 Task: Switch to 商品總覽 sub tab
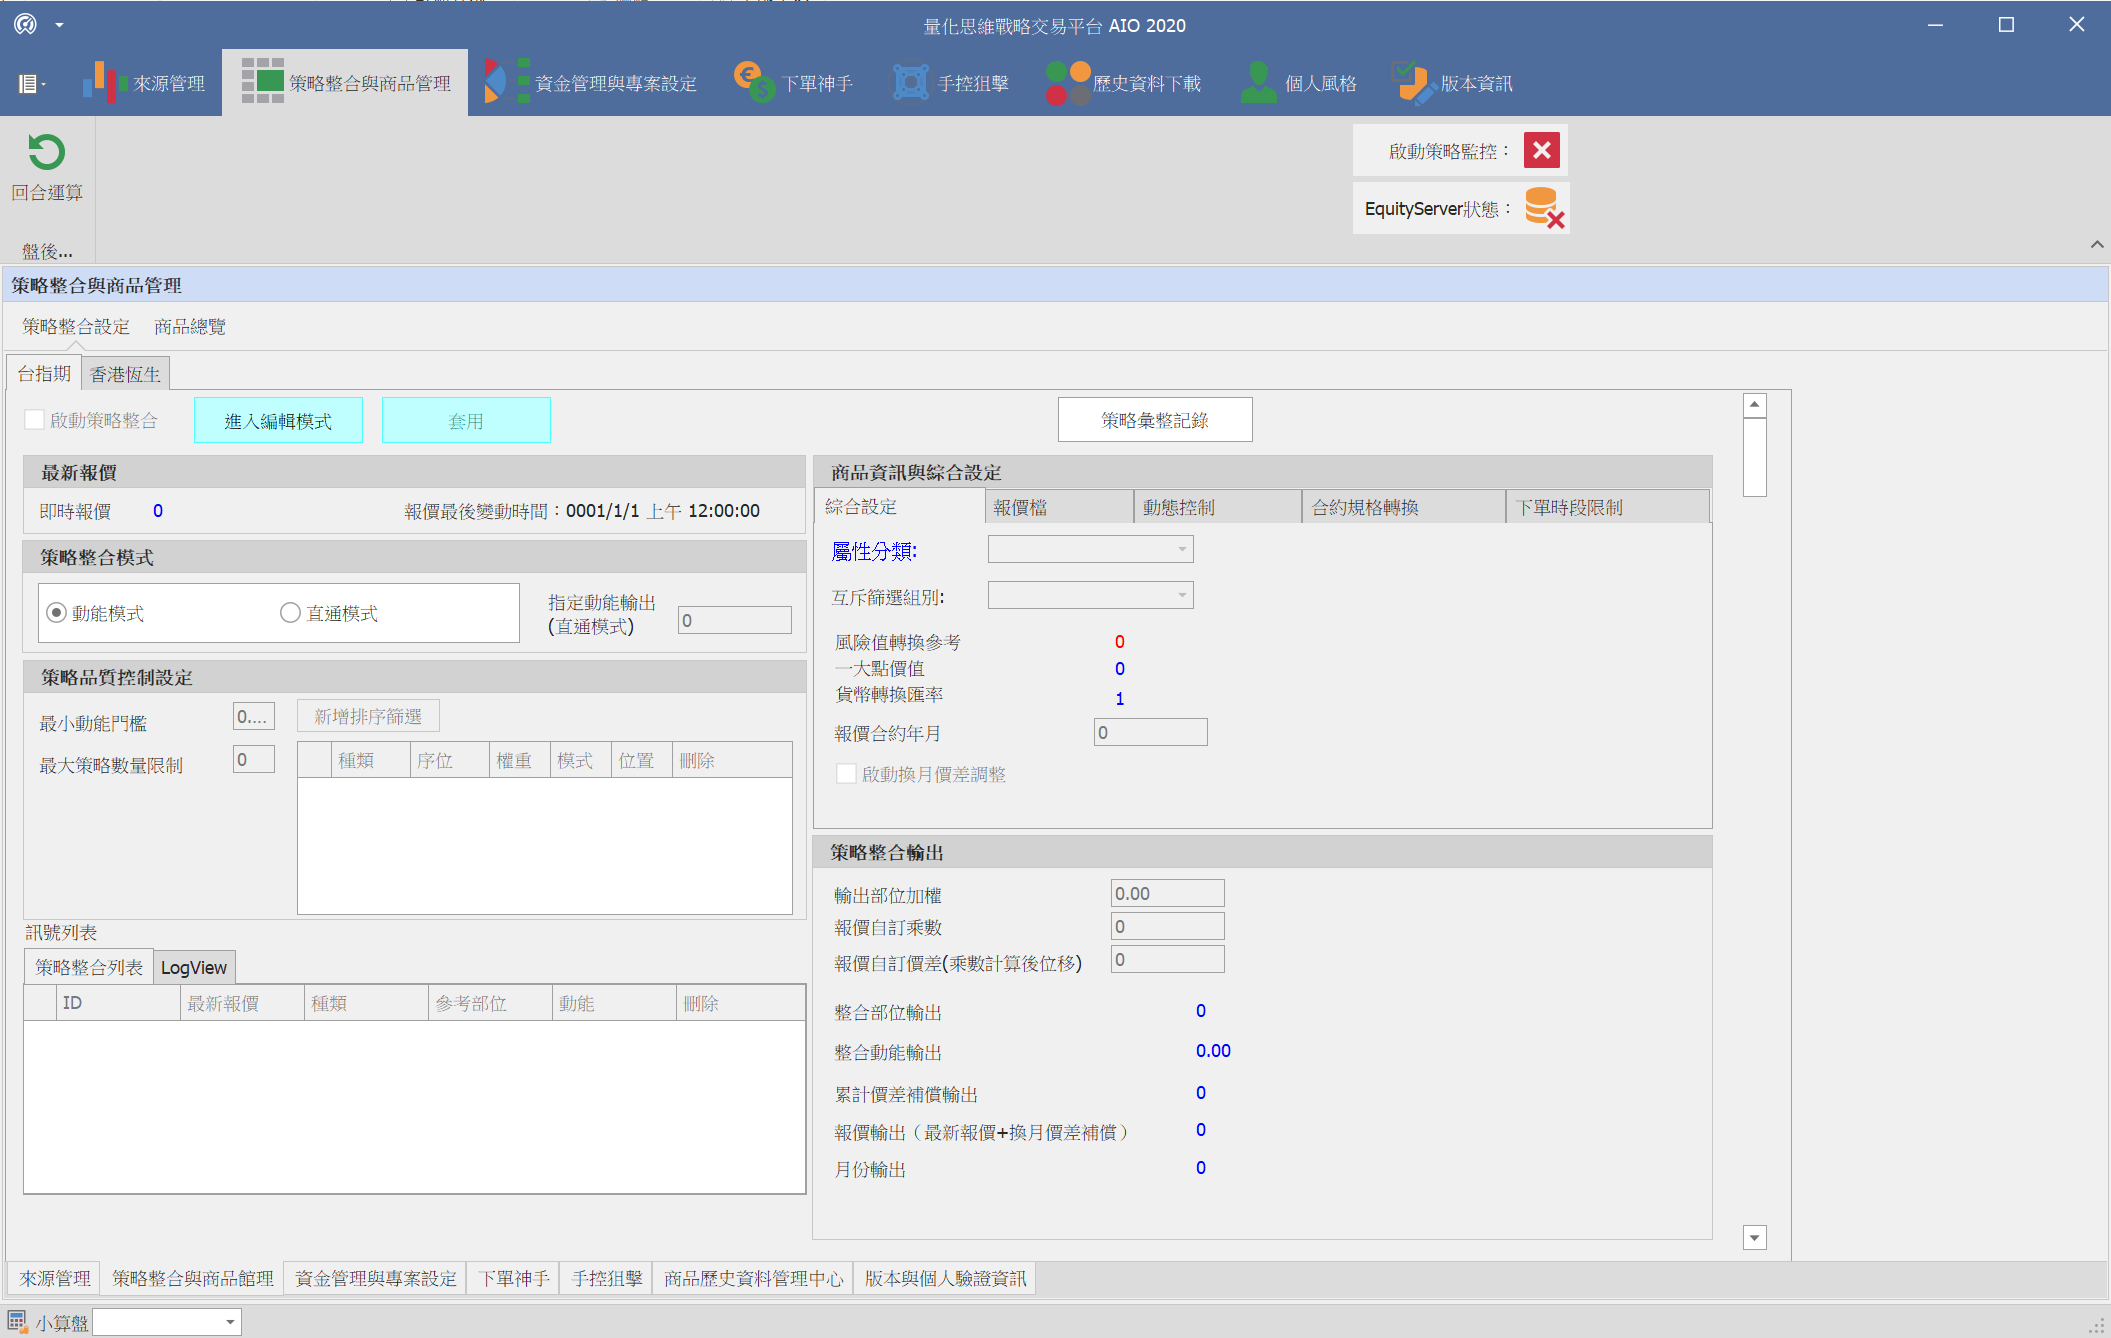tap(190, 327)
